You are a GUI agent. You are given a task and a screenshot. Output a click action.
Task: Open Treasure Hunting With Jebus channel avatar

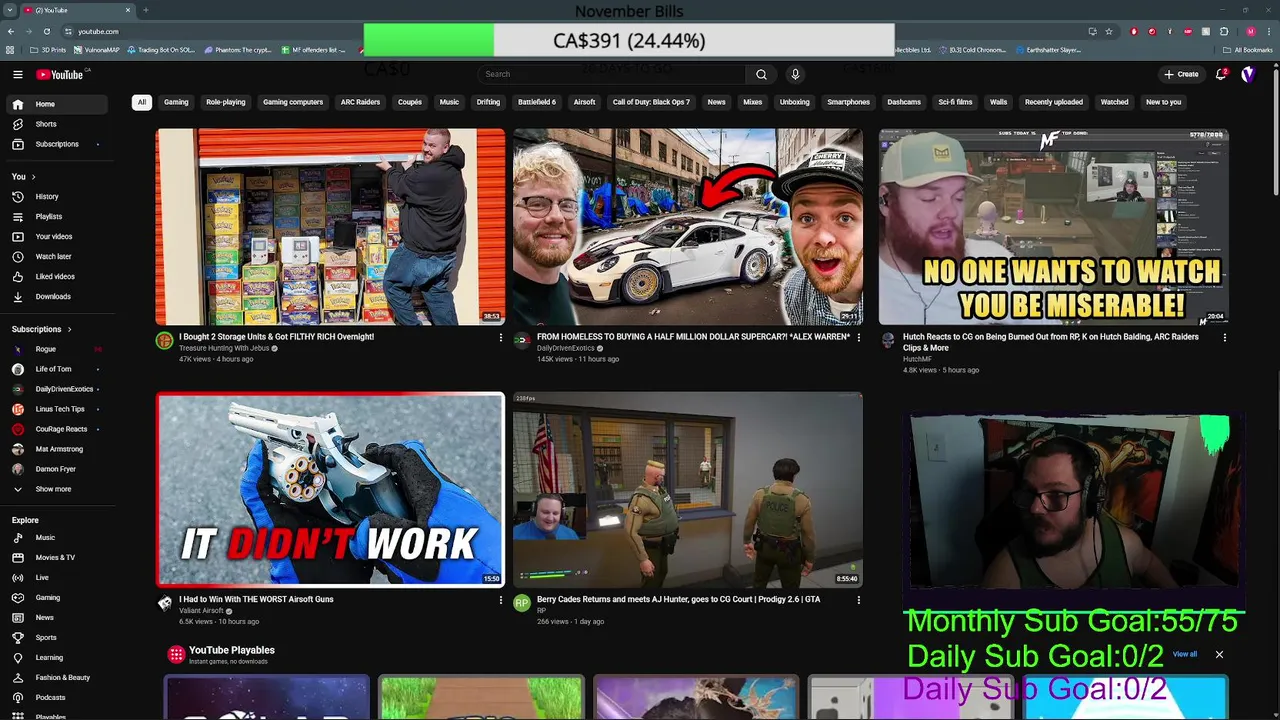(164, 341)
